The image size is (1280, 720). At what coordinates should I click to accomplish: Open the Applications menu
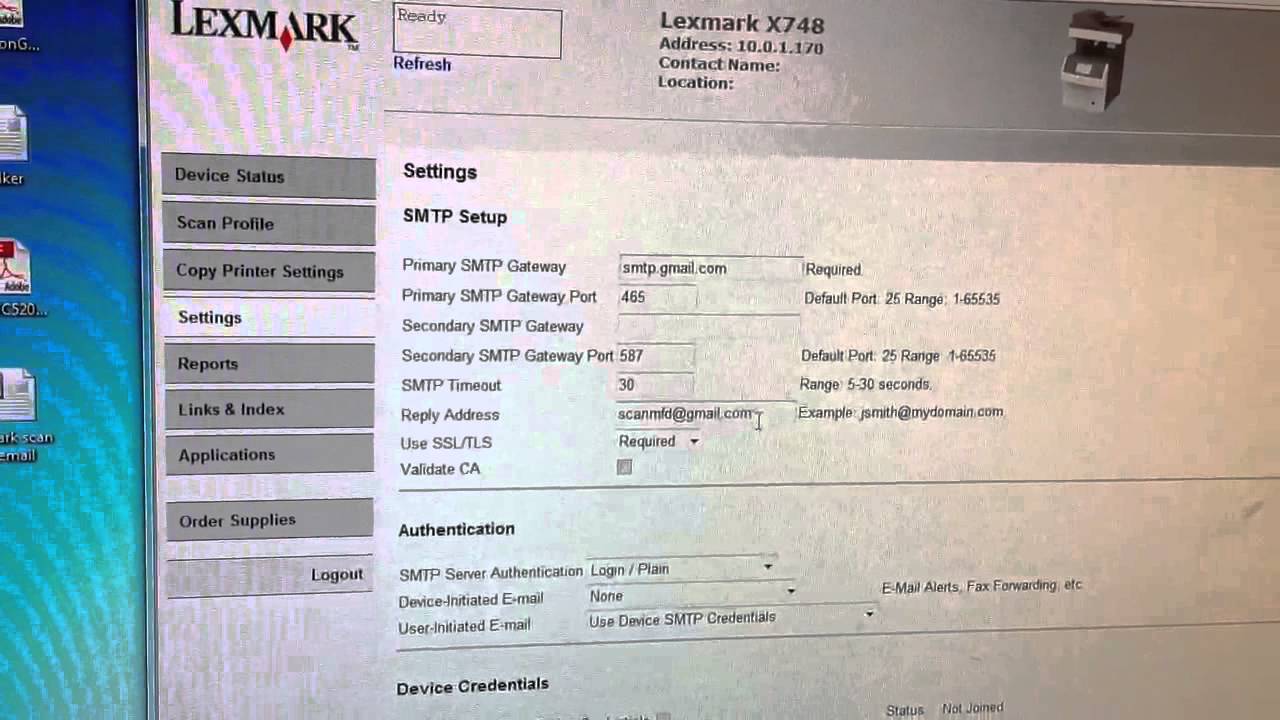coord(268,455)
